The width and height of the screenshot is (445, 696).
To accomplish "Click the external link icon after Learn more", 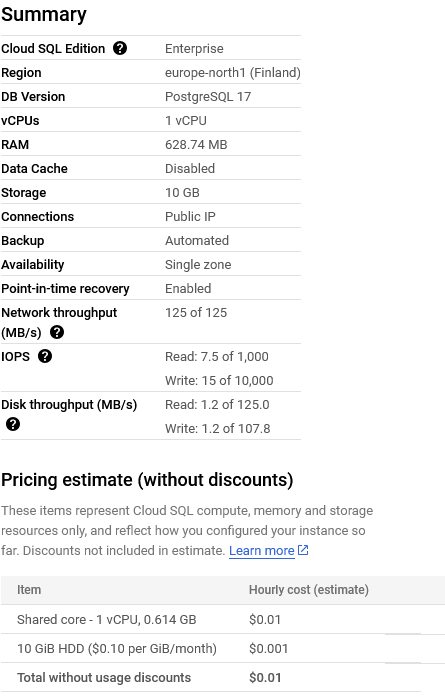I will coord(303,550).
